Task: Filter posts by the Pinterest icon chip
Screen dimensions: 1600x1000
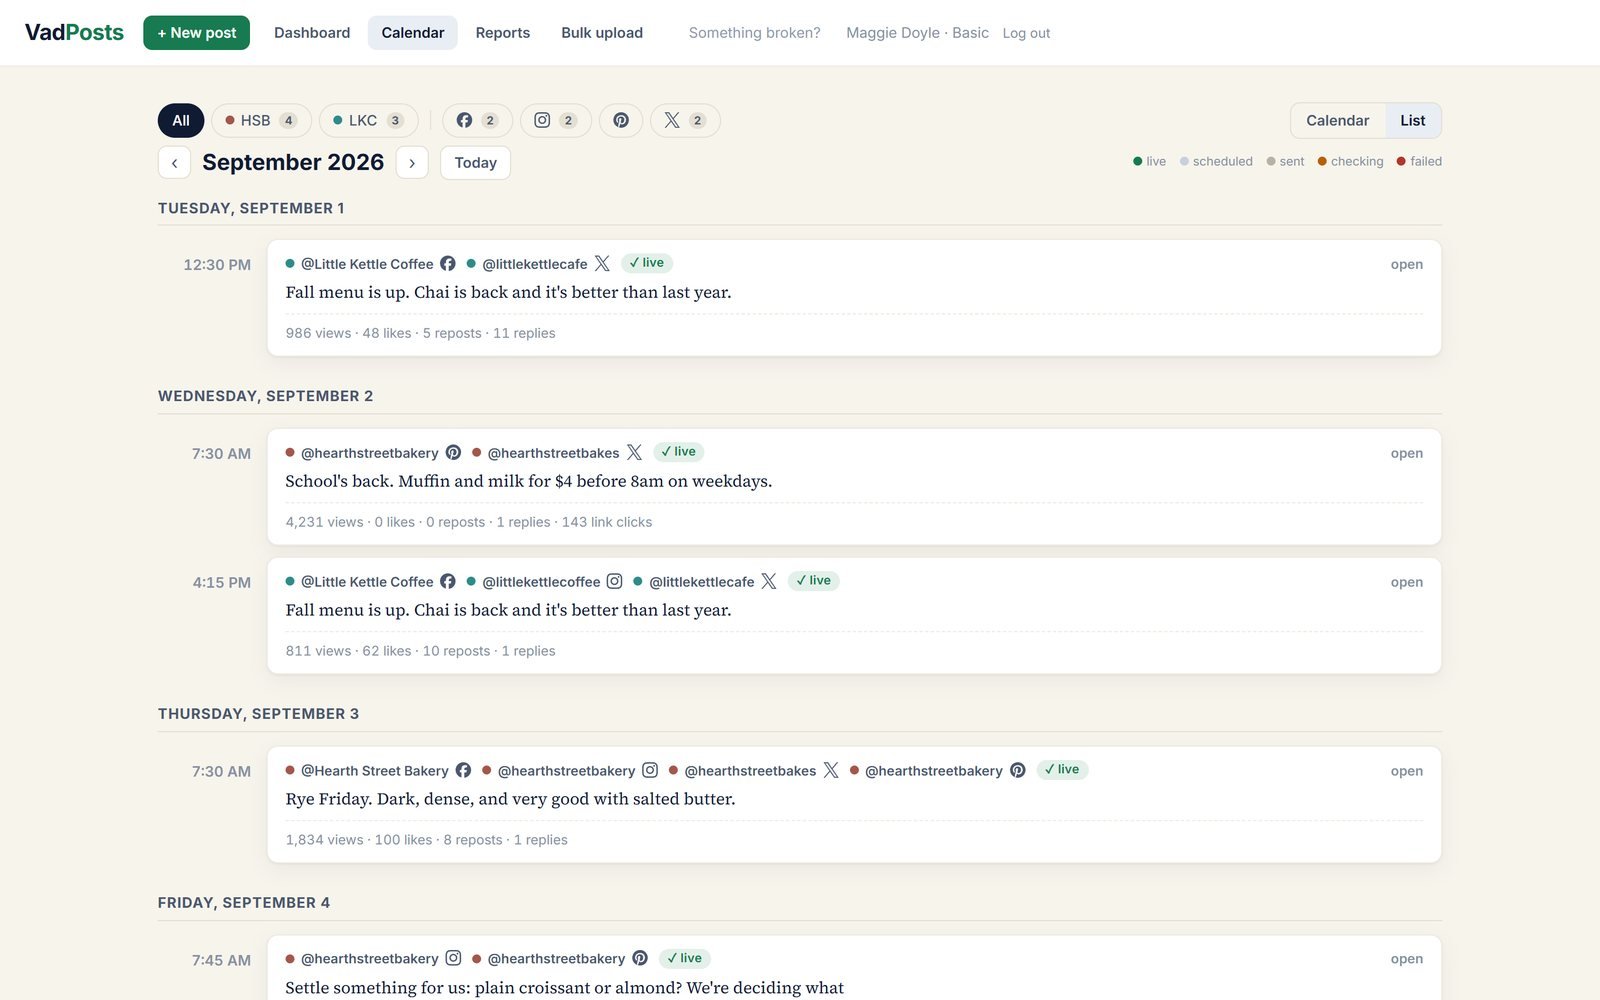Action: [x=621, y=120]
